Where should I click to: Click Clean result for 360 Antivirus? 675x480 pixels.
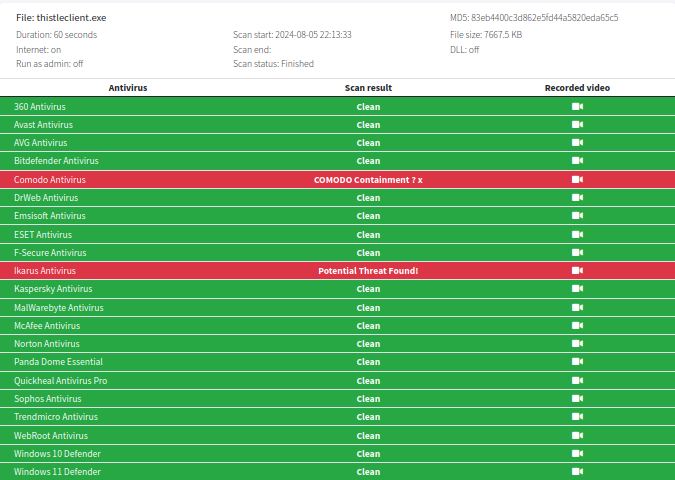point(368,107)
